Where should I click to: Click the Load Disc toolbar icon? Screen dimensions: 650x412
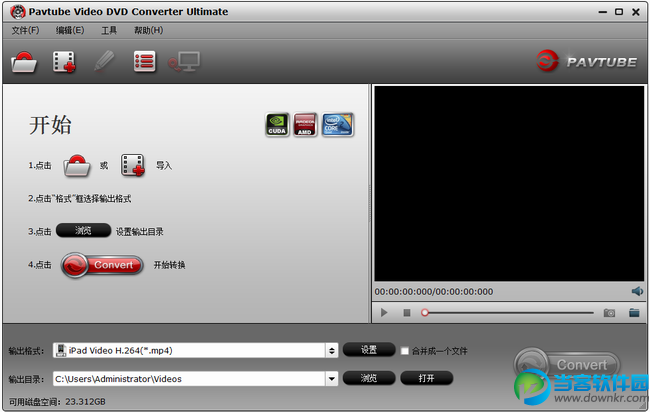(x=24, y=62)
